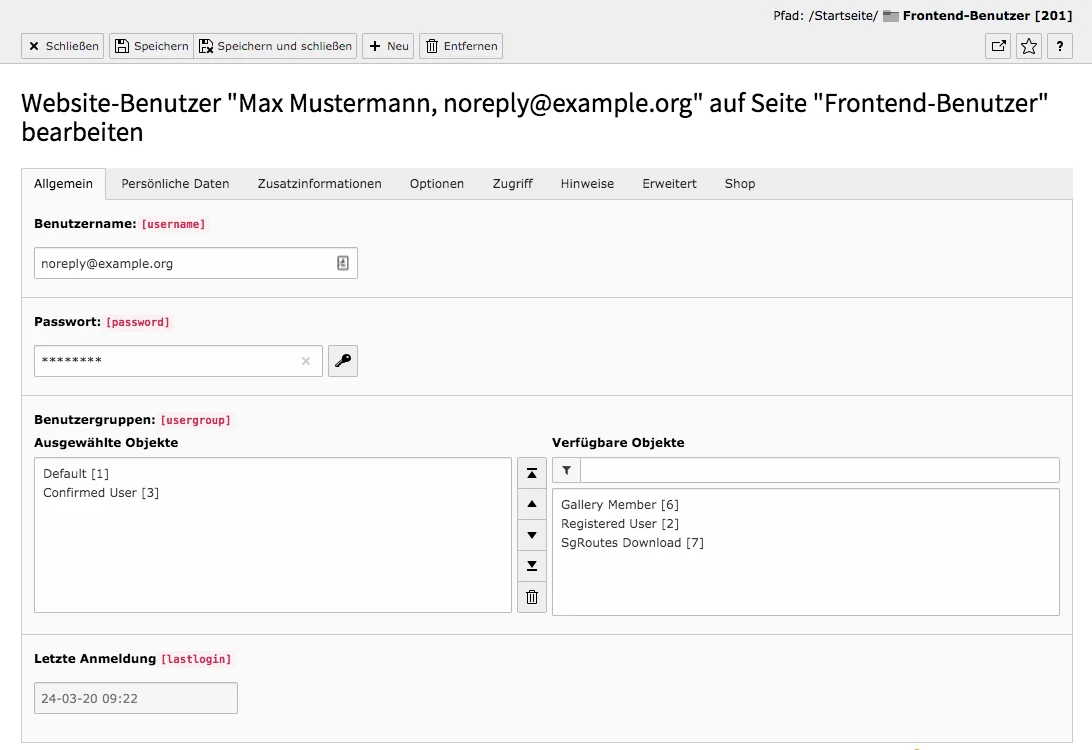Switch to the Persönliche Daten tab
The height and width of the screenshot is (750, 1092).
pos(175,183)
